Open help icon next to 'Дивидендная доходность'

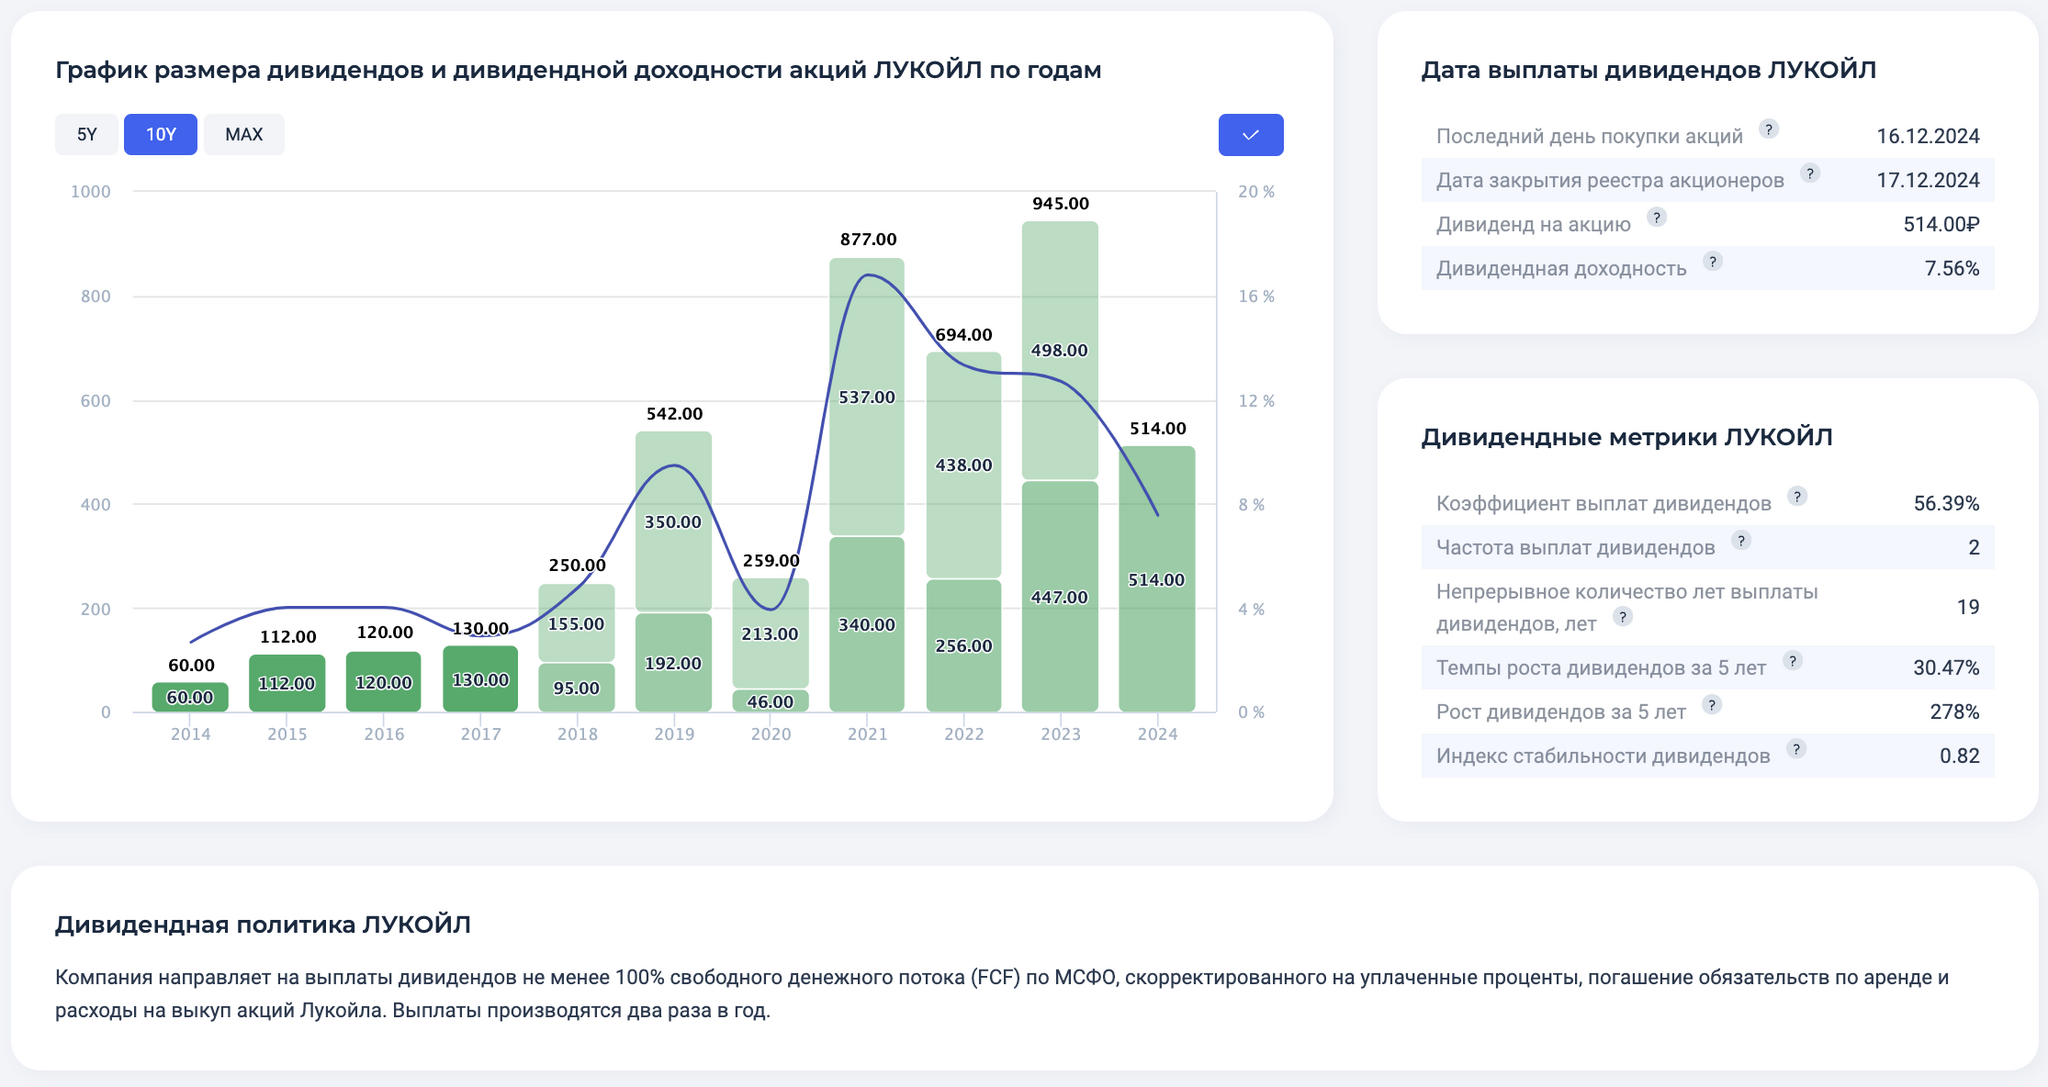point(1712,261)
